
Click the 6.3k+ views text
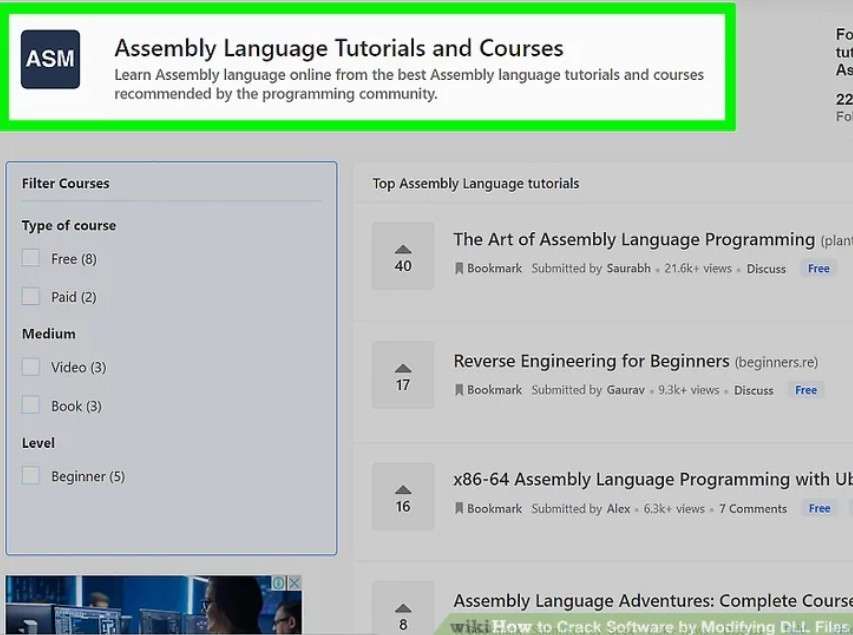tap(674, 509)
